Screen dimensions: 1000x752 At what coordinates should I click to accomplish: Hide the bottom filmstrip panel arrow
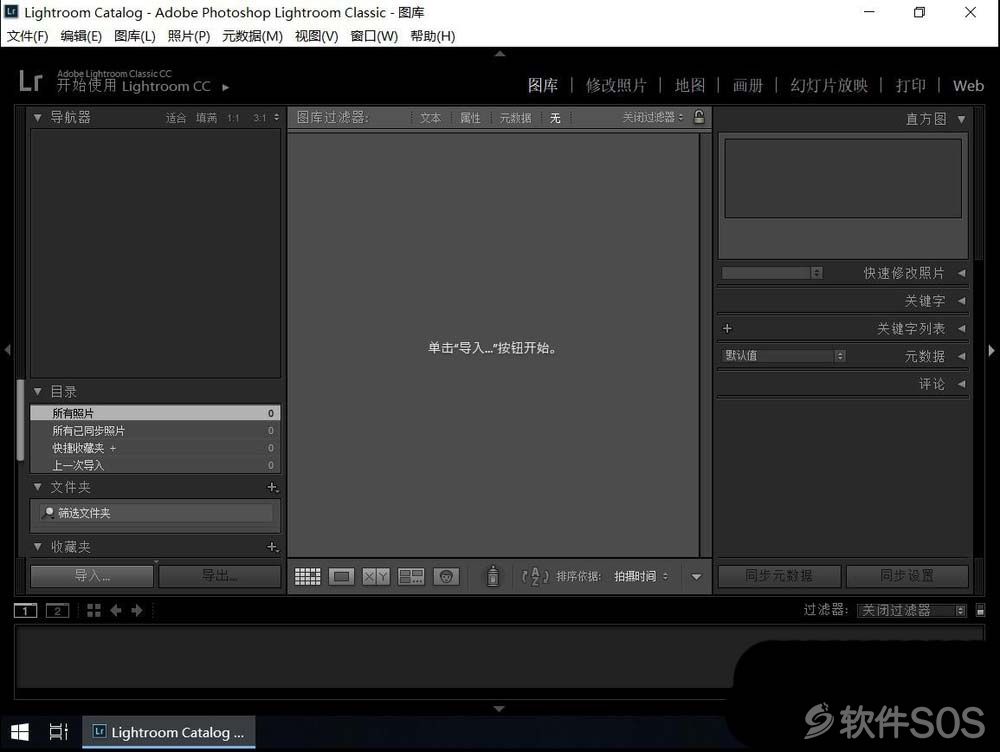pos(499,709)
